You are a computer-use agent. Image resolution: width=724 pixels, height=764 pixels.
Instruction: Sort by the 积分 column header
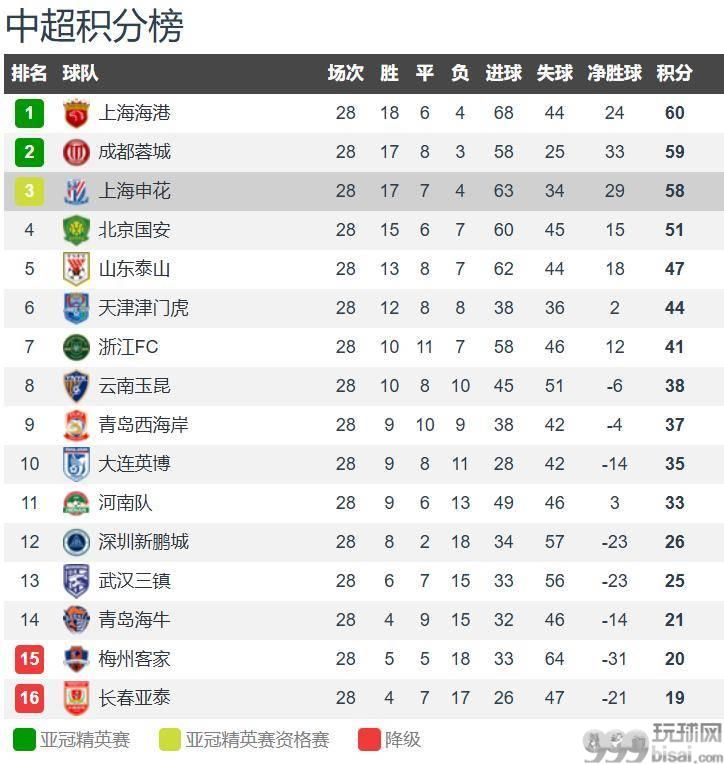[x=675, y=73]
